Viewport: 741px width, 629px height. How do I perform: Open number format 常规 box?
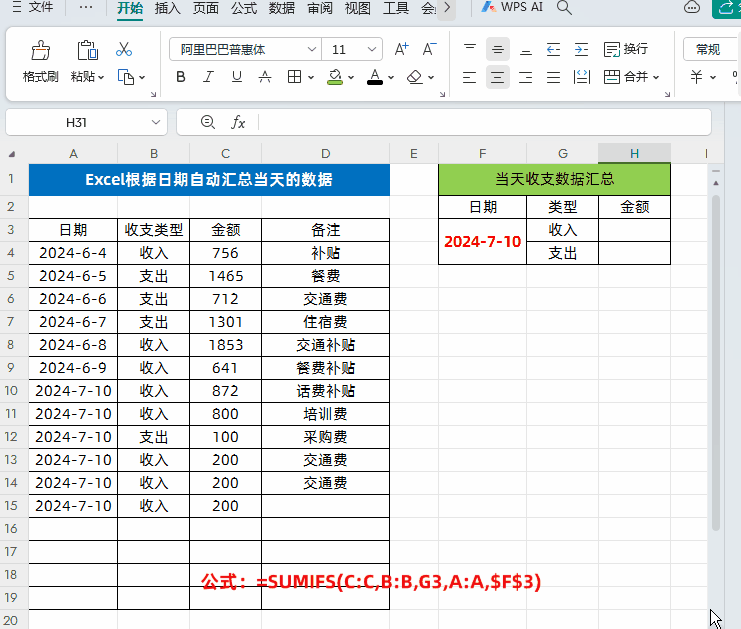pos(711,49)
